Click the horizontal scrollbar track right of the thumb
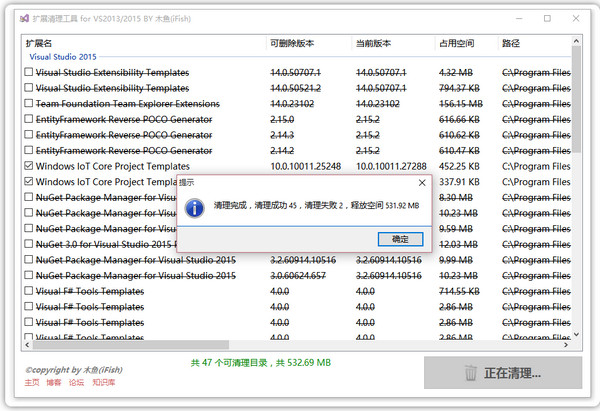This screenshot has width=600, height=411. click(394, 345)
